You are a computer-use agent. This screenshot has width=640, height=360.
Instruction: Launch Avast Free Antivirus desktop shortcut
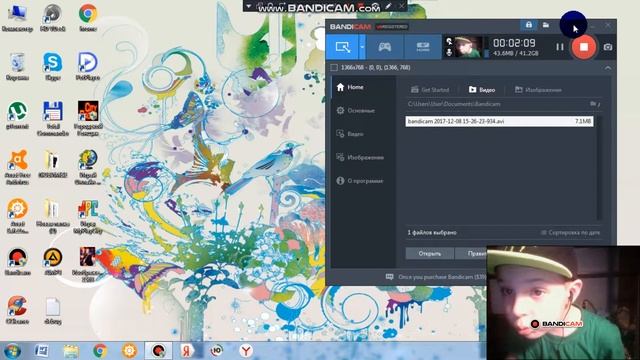pos(17,167)
